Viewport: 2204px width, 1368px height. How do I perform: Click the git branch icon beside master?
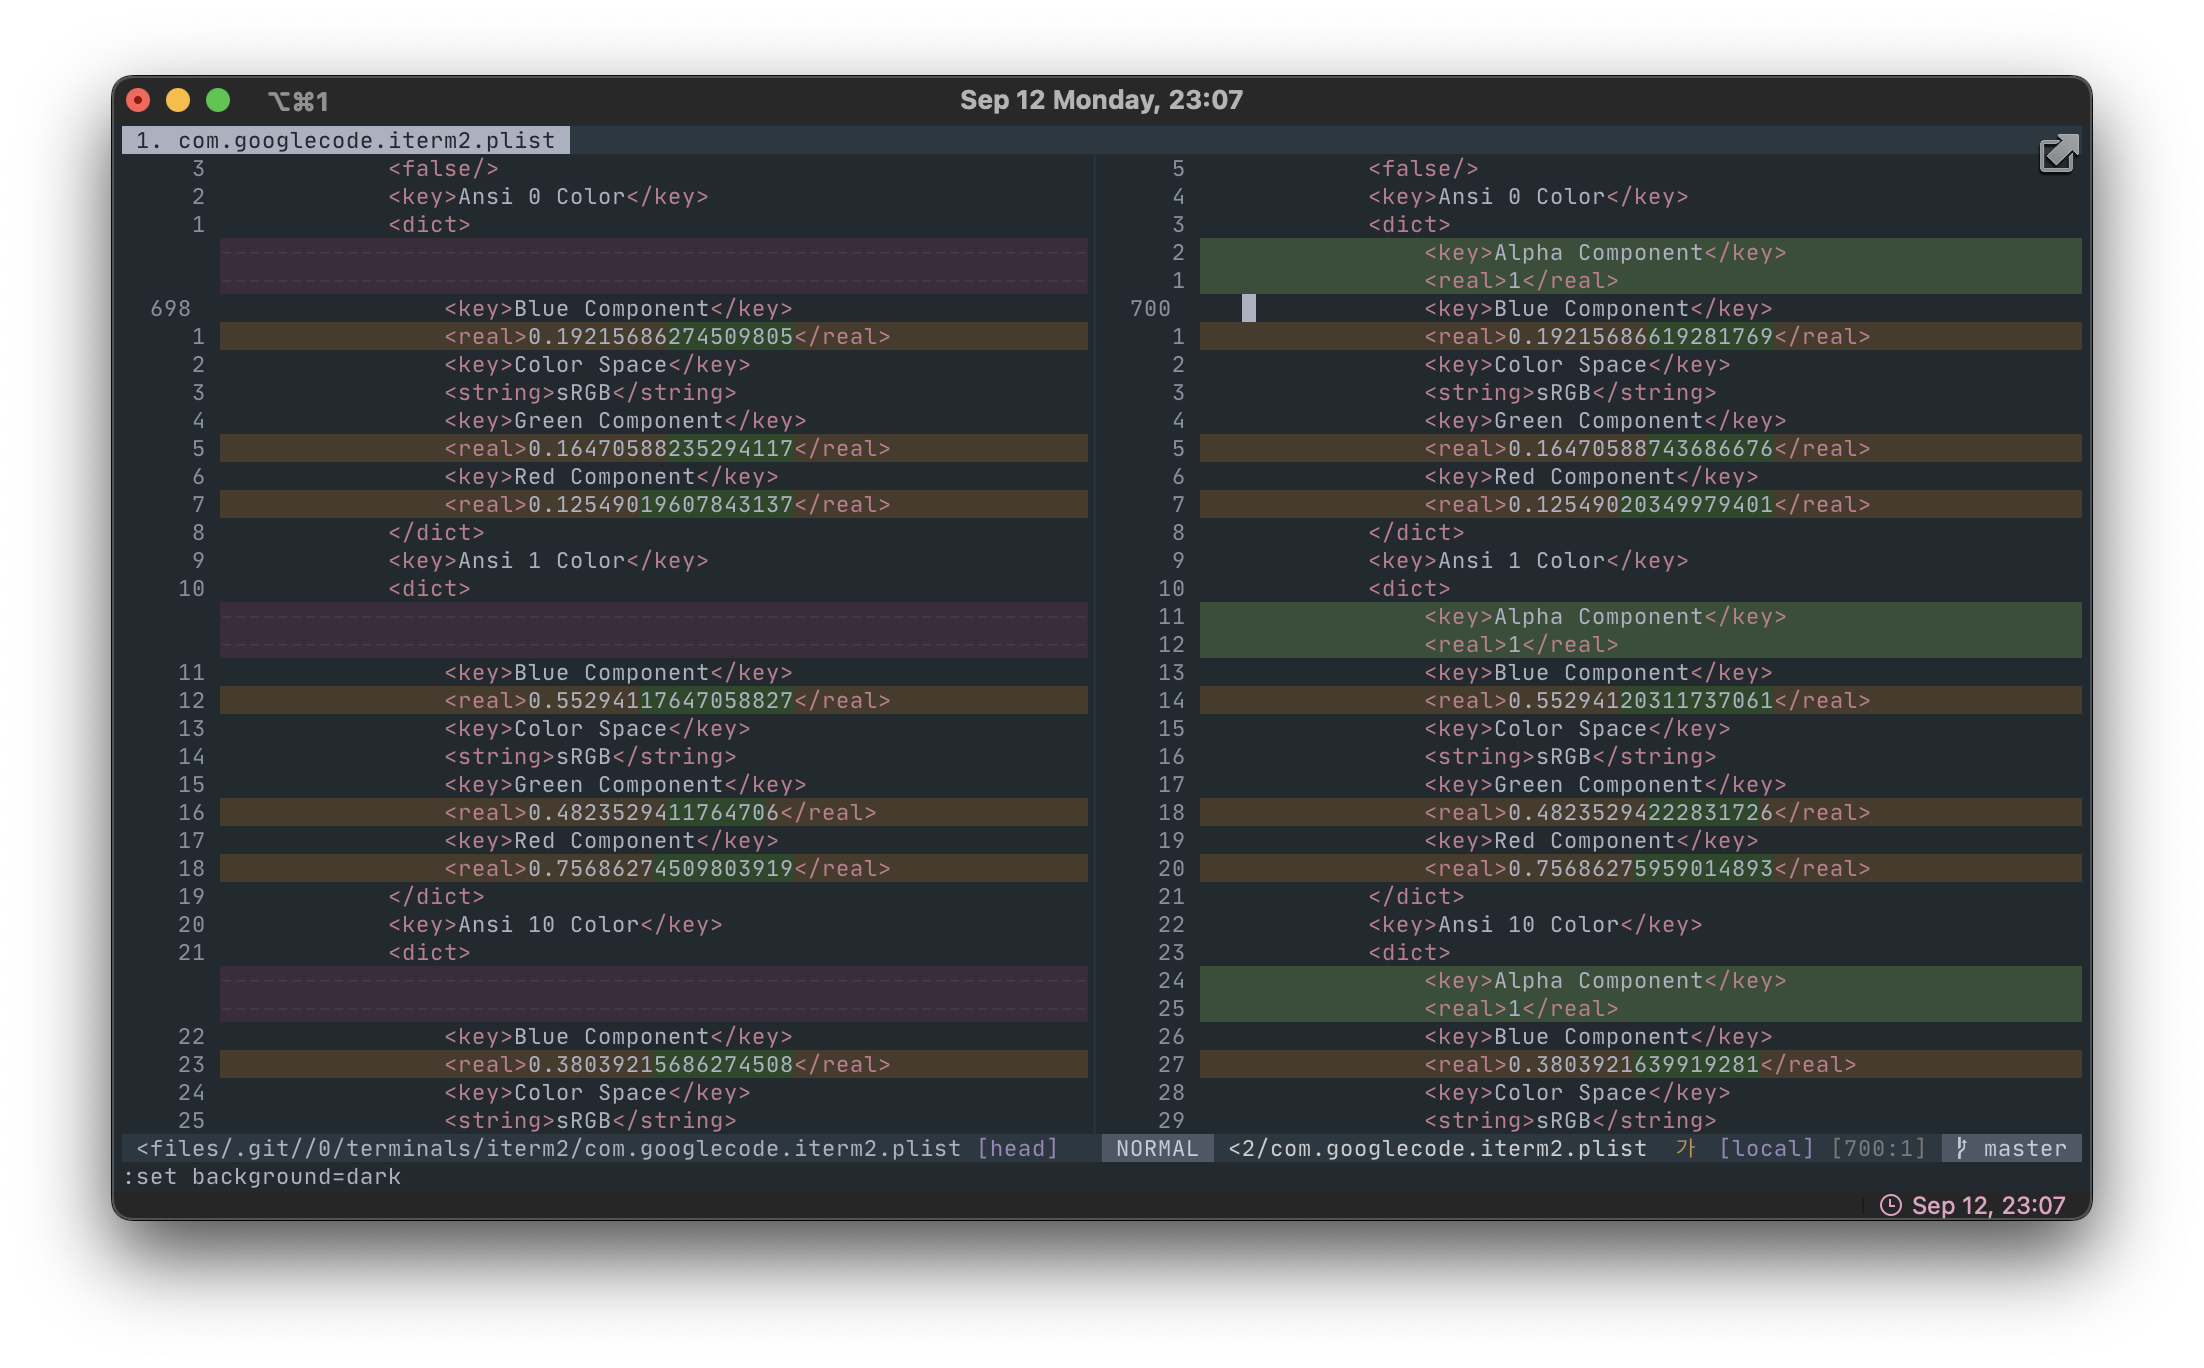pos(1961,1148)
